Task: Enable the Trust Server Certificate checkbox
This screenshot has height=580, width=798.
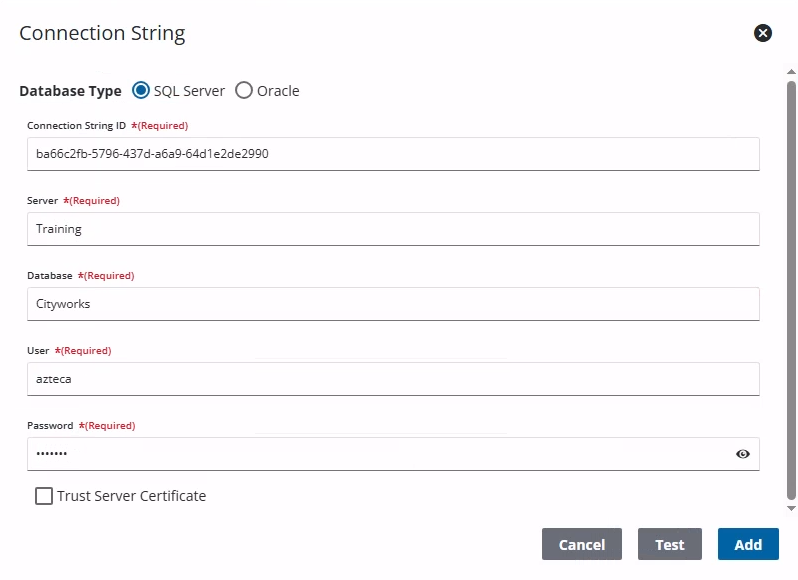Action: [44, 496]
